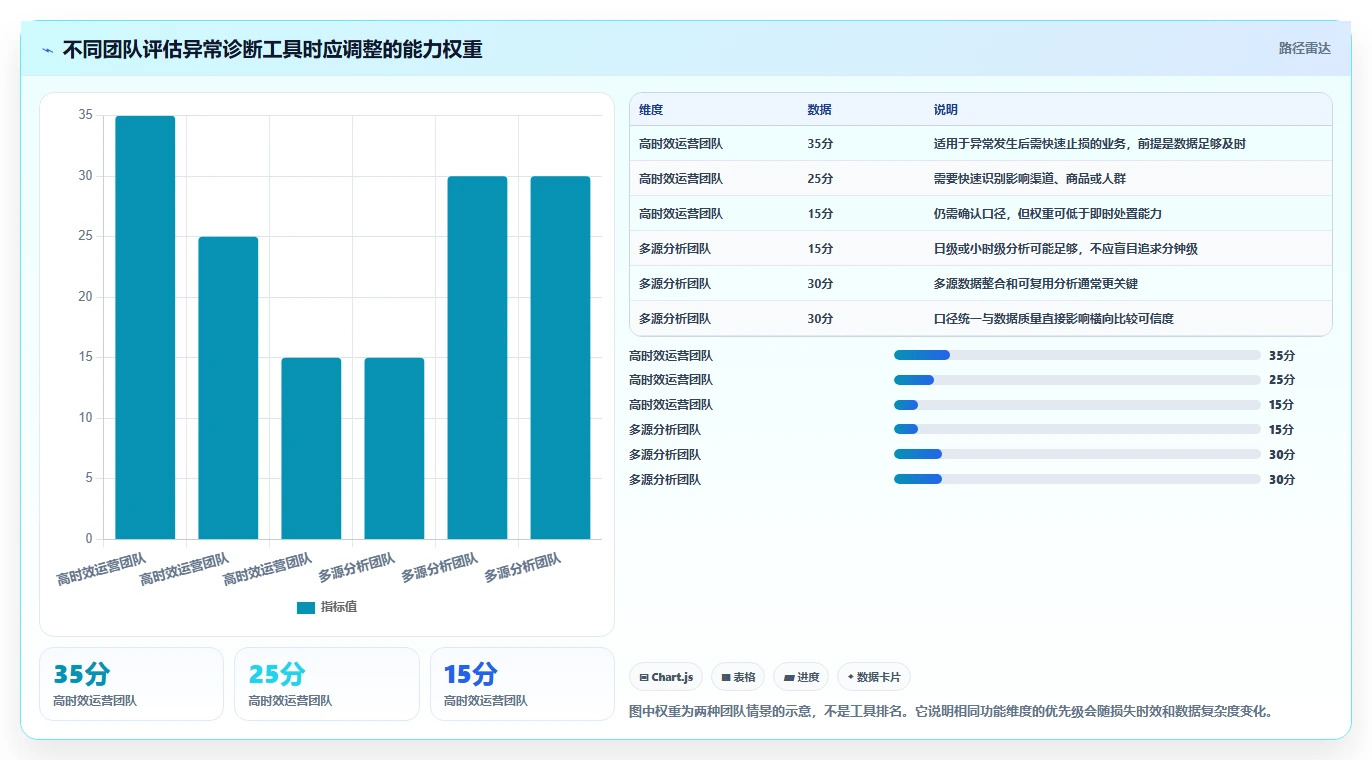The width and height of the screenshot is (1372, 760).
Task: Click the 维度 column header
Action: (651, 110)
